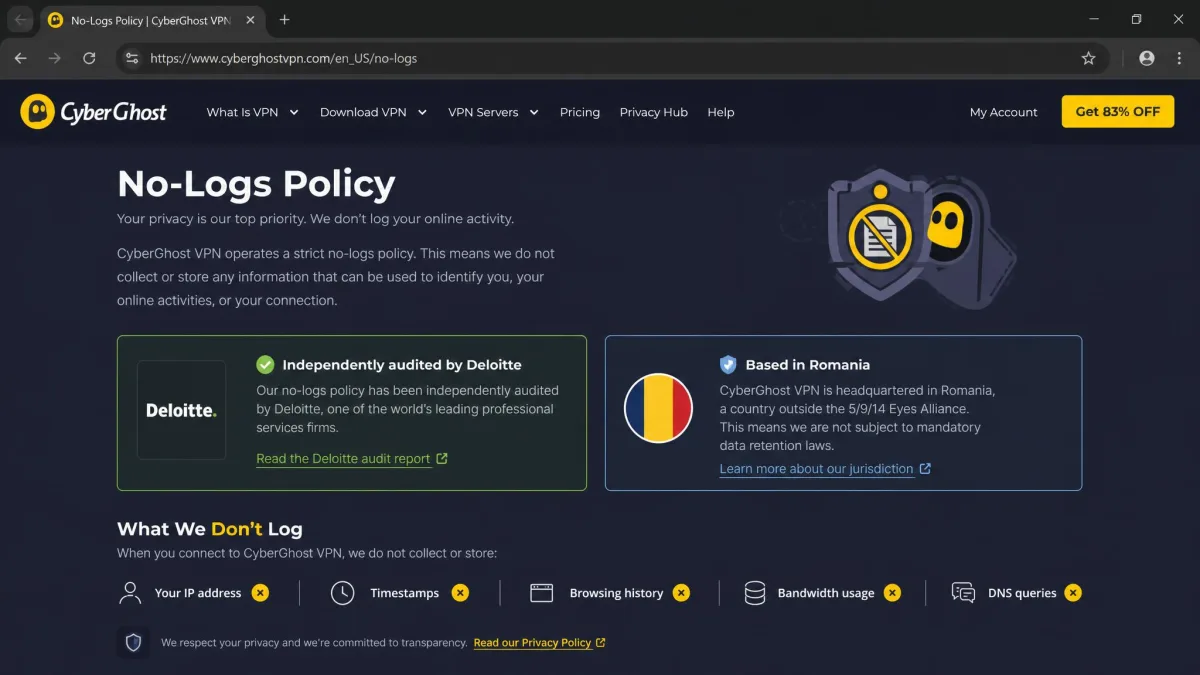
Task: Click browser back arrow
Action: coord(21,58)
